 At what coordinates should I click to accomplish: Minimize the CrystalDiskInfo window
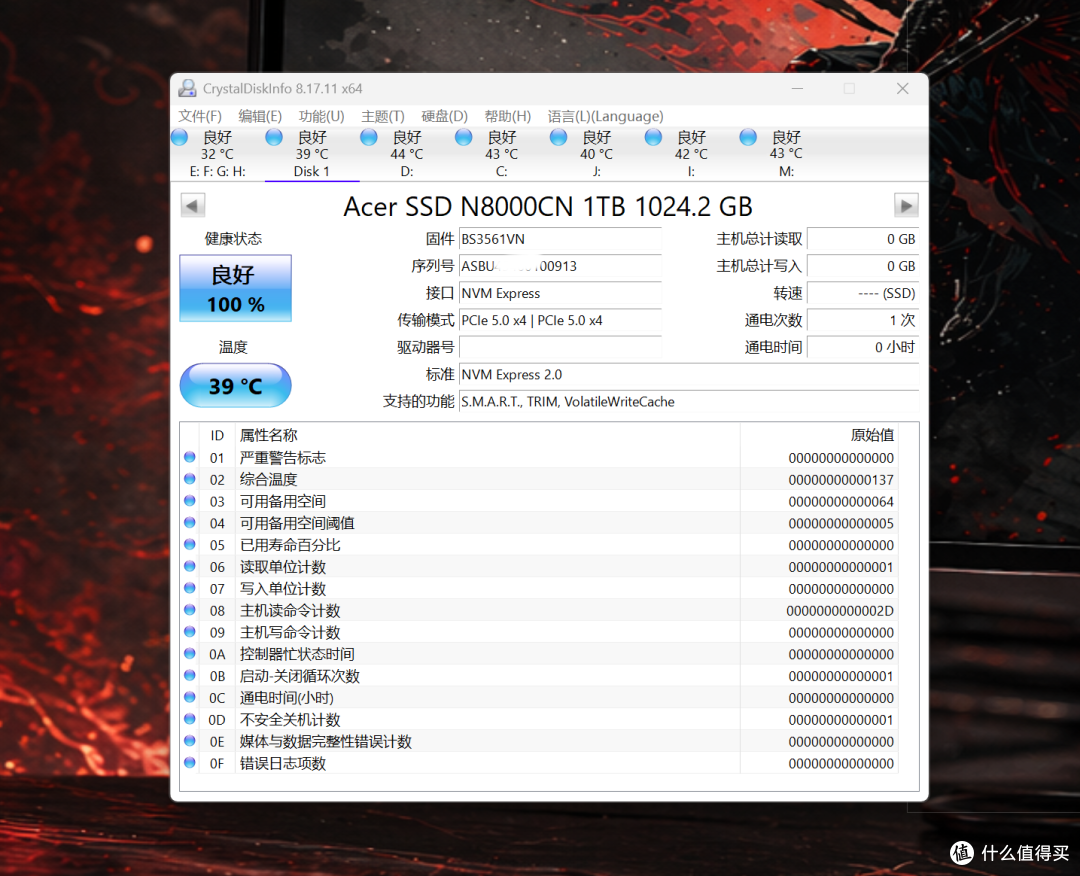pyautogui.click(x=798, y=88)
